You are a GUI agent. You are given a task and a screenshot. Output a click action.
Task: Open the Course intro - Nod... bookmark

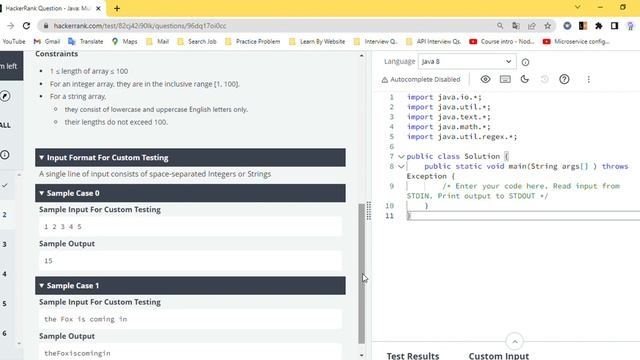[x=502, y=41]
